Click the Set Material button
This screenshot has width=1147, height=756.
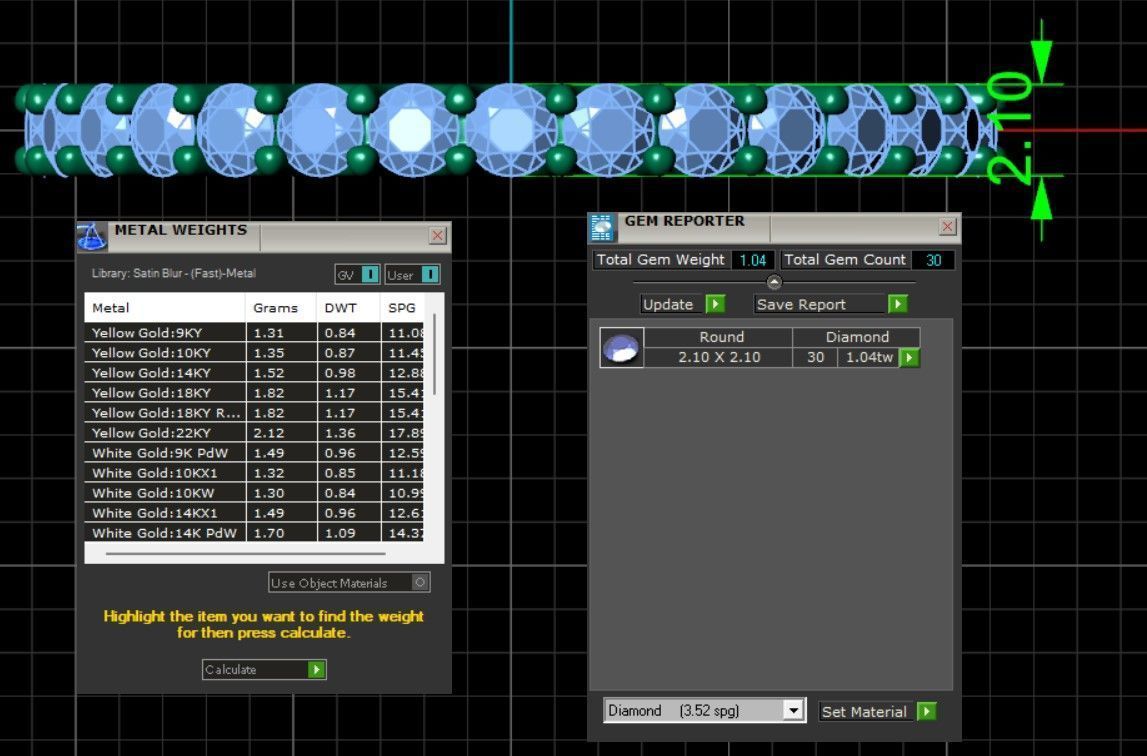click(x=878, y=711)
